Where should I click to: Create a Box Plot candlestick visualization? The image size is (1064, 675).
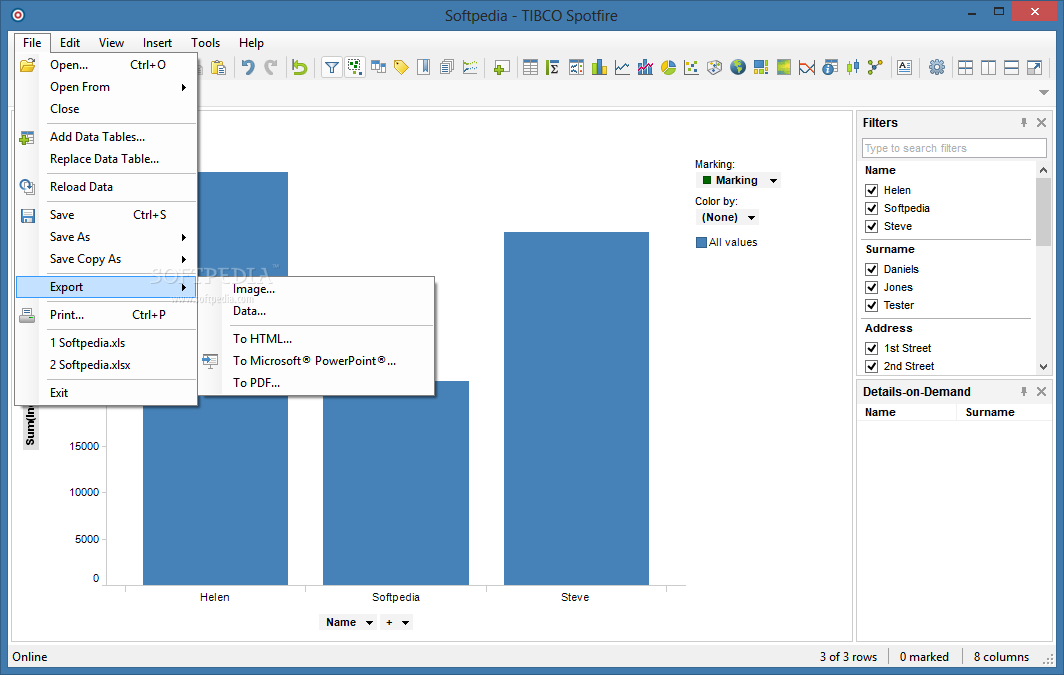click(853, 67)
